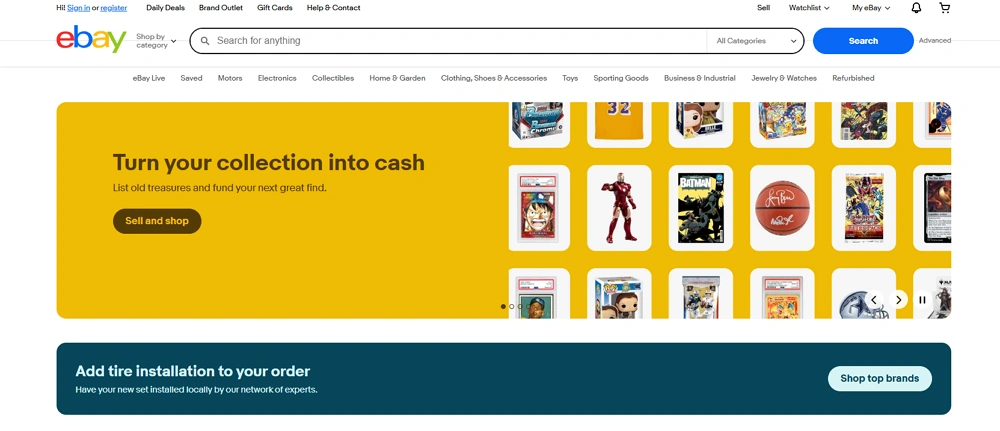Image resolution: width=1000 pixels, height=431 pixels.
Task: Open Motors category
Action: (x=230, y=78)
